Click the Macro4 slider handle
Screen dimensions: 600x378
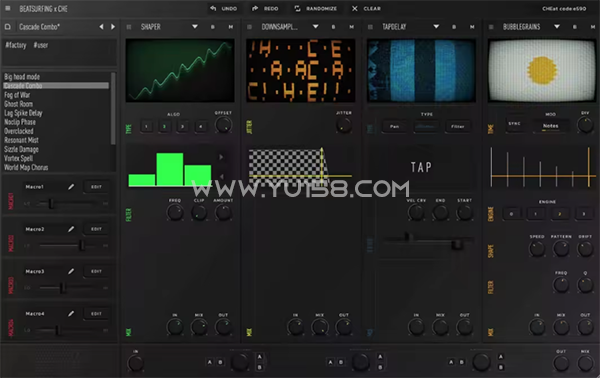point(57,330)
